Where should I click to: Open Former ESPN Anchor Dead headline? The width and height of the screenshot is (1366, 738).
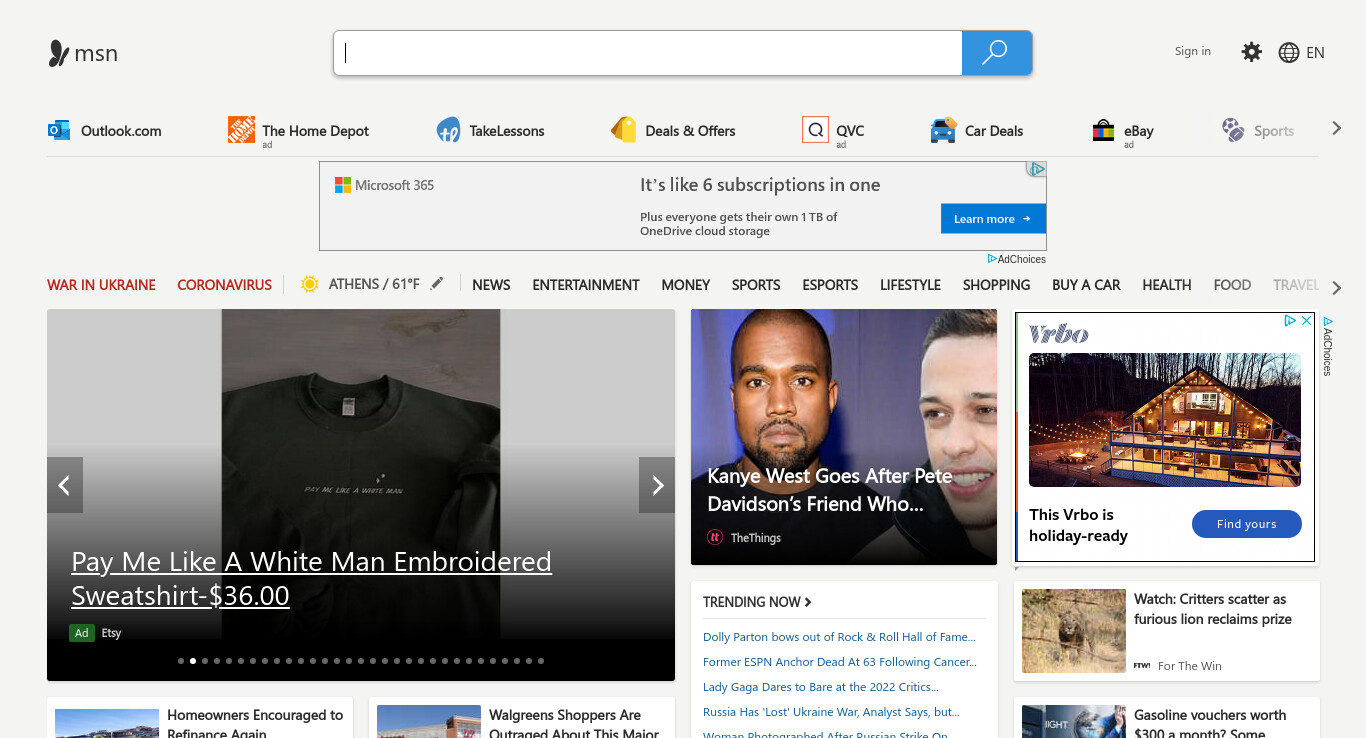pos(840,662)
